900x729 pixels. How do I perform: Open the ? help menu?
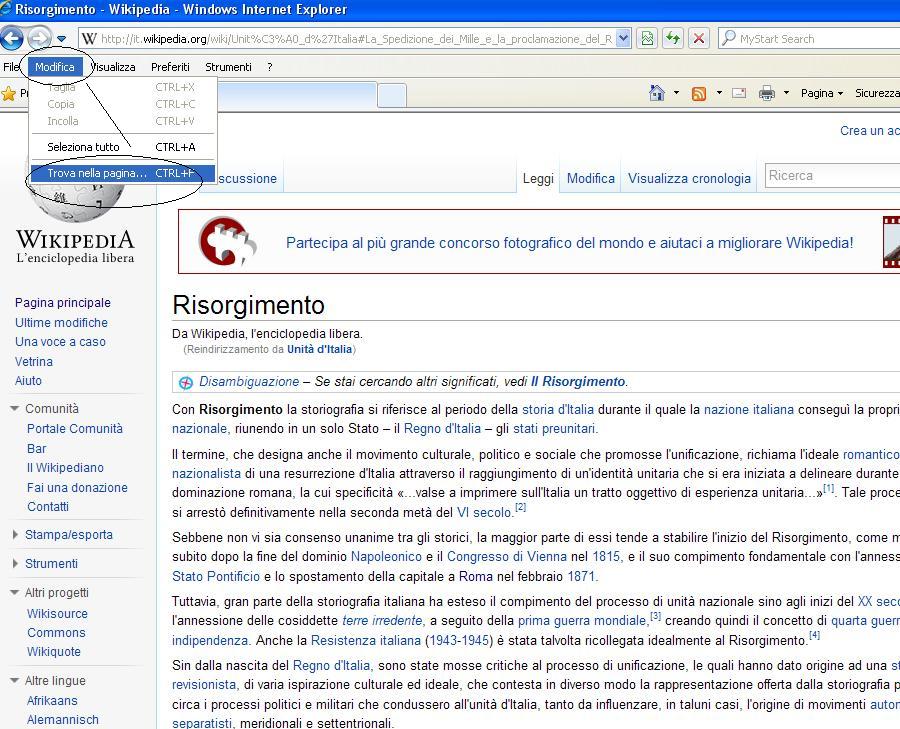(x=269, y=67)
